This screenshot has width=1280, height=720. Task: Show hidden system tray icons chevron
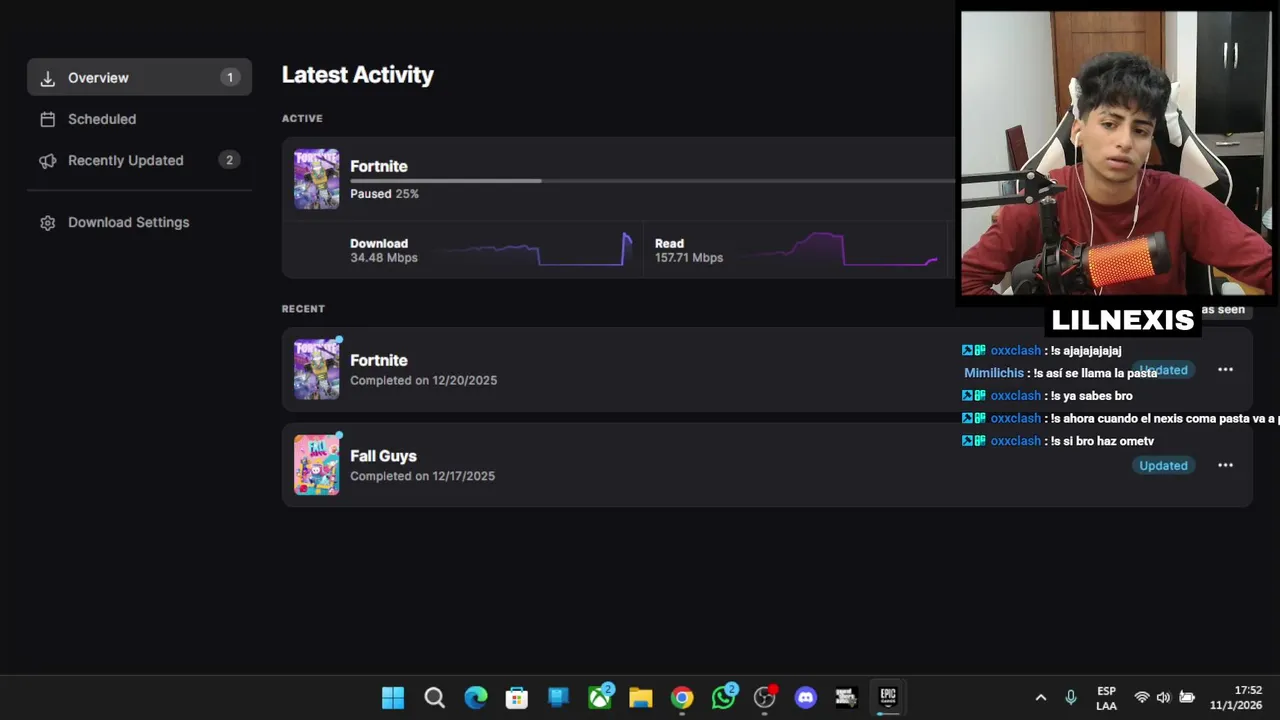point(1040,697)
